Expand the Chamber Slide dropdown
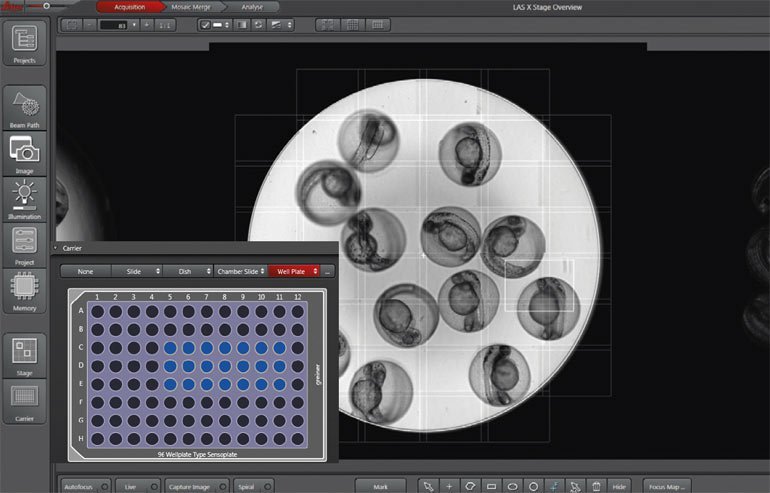 pyautogui.click(x=241, y=270)
